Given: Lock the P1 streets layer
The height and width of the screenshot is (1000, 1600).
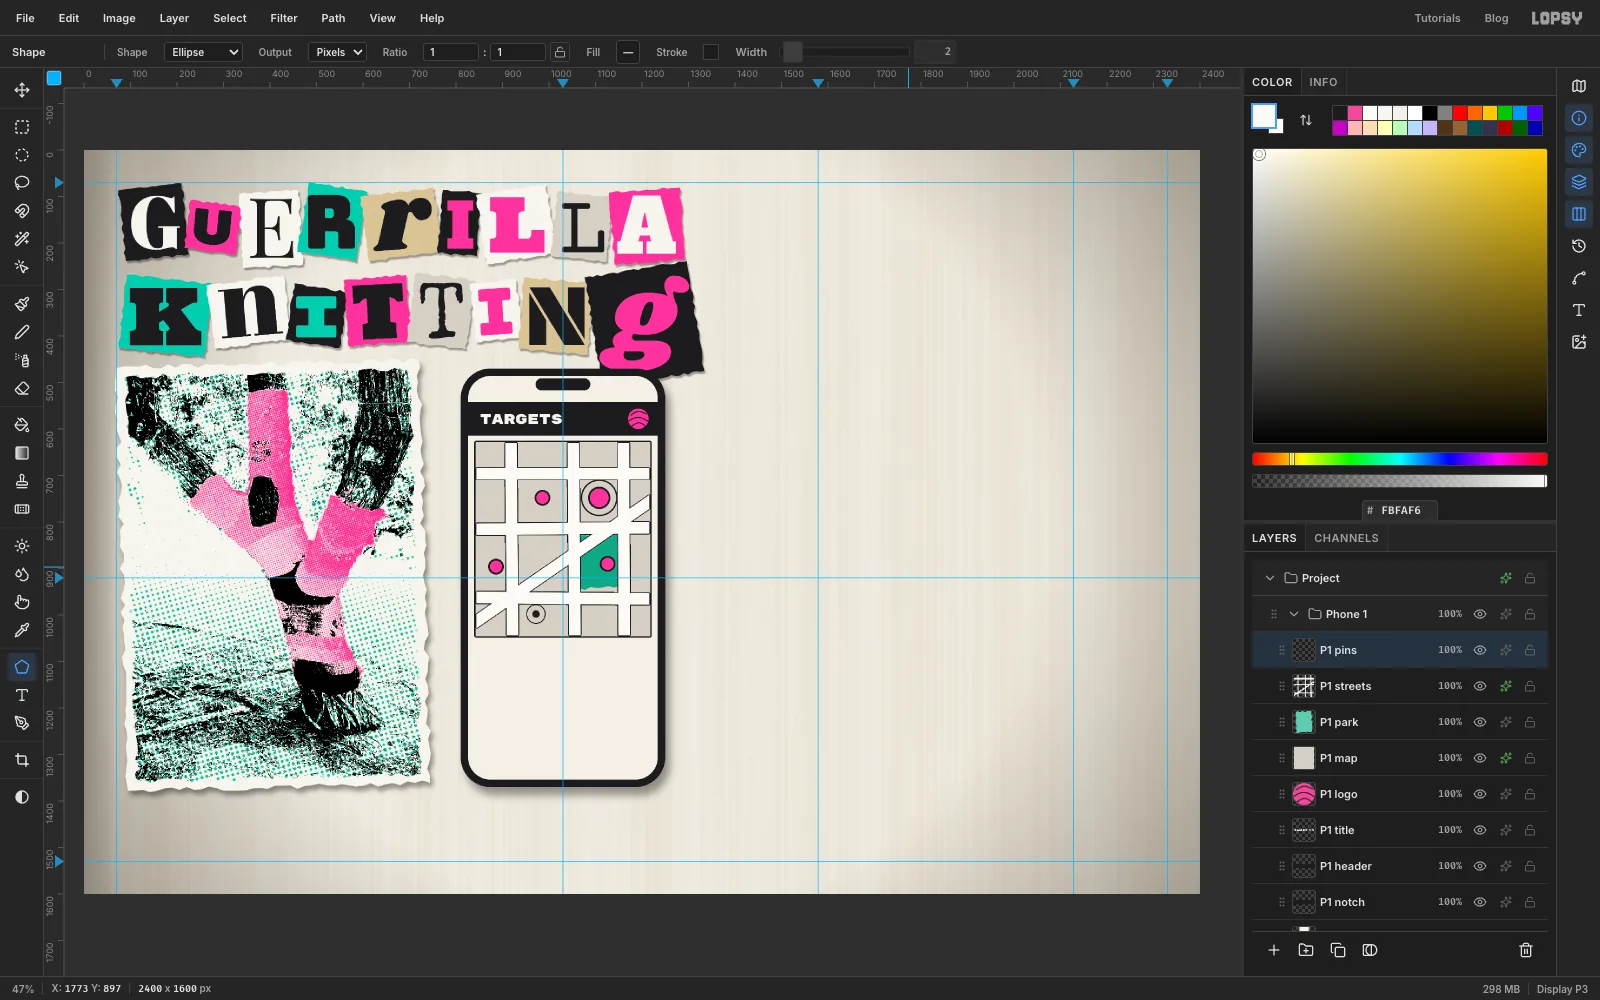Looking at the screenshot, I should pos(1530,686).
